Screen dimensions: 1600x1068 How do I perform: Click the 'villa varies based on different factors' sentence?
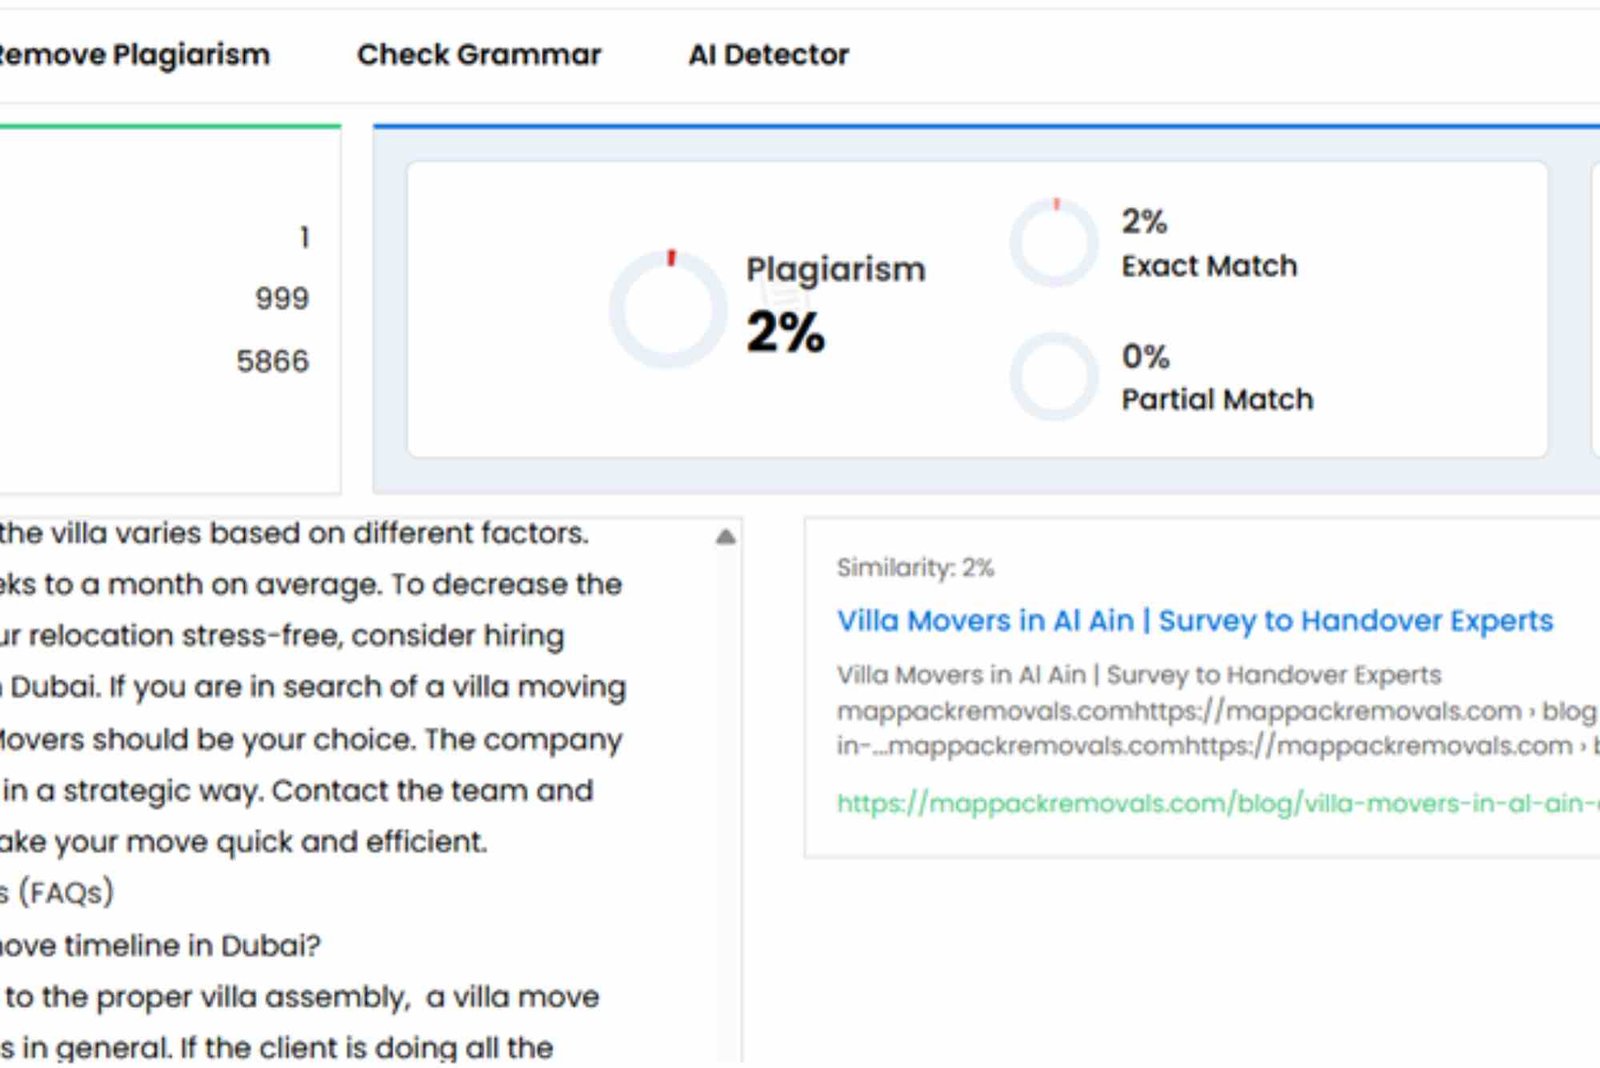pos(295,533)
